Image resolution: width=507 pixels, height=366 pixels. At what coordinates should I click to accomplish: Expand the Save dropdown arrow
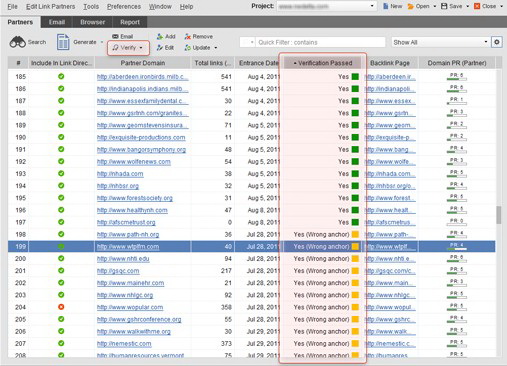point(467,6)
